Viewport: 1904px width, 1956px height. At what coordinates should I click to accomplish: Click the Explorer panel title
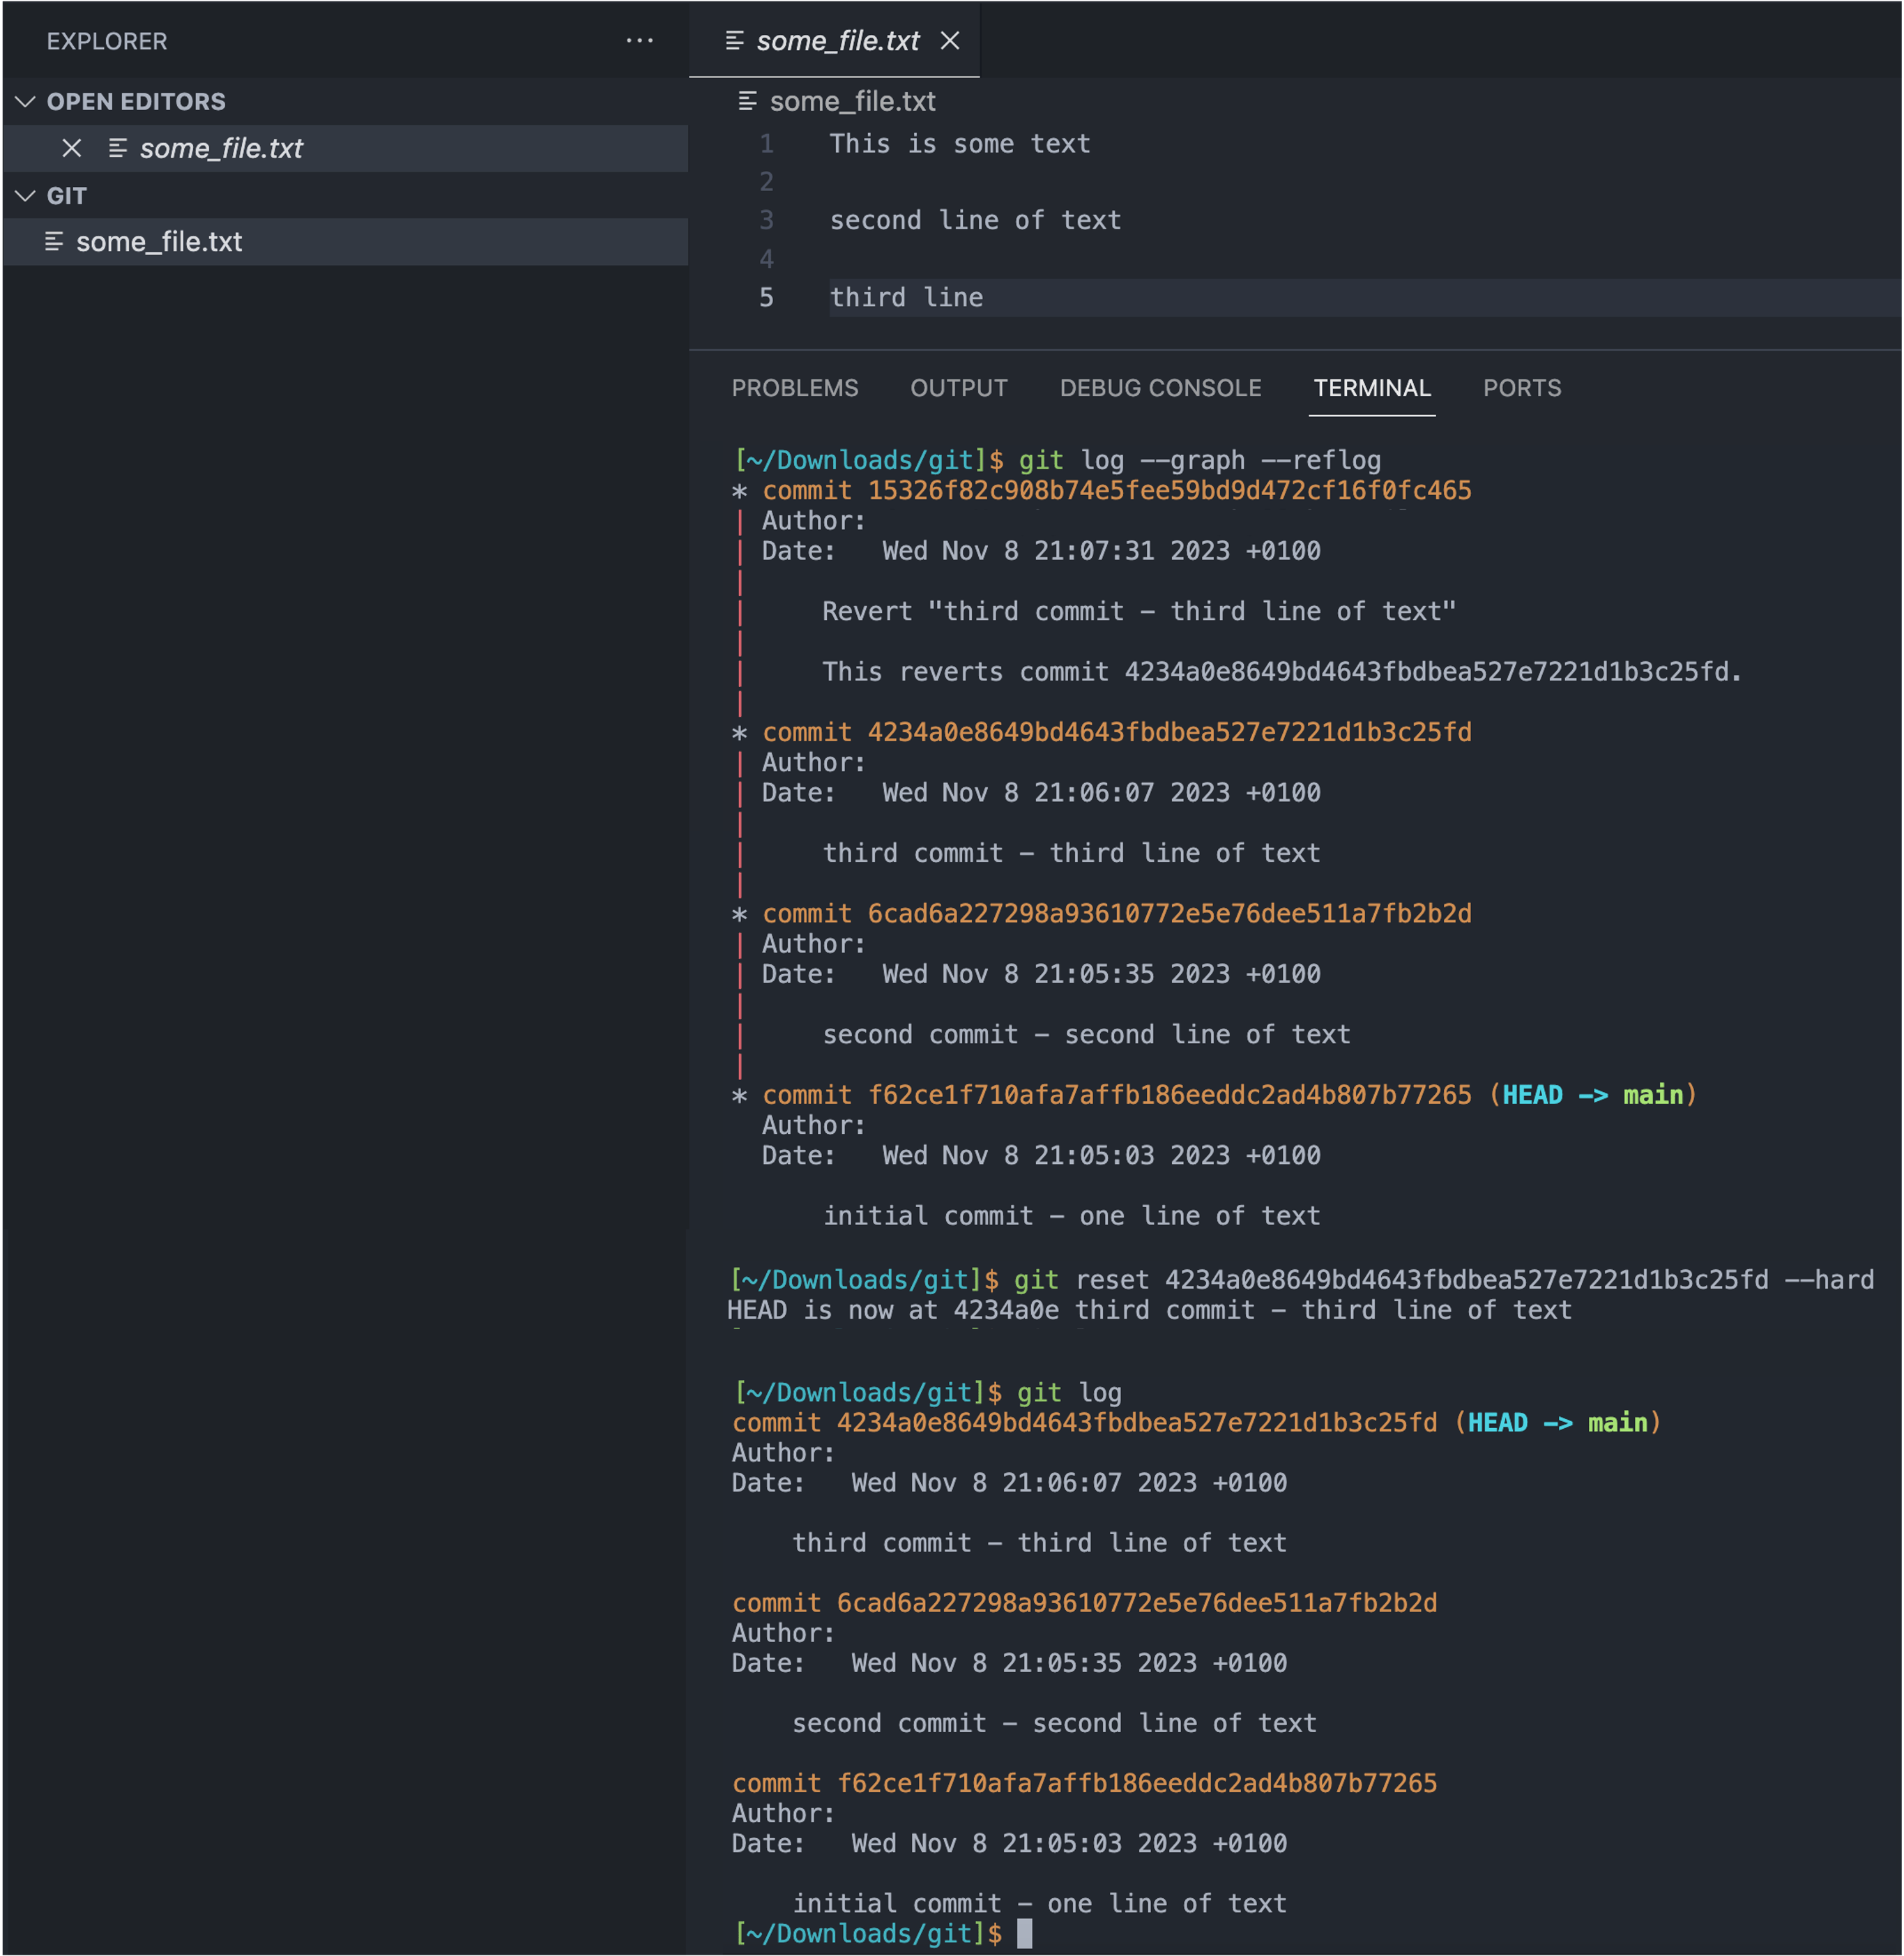(107, 41)
